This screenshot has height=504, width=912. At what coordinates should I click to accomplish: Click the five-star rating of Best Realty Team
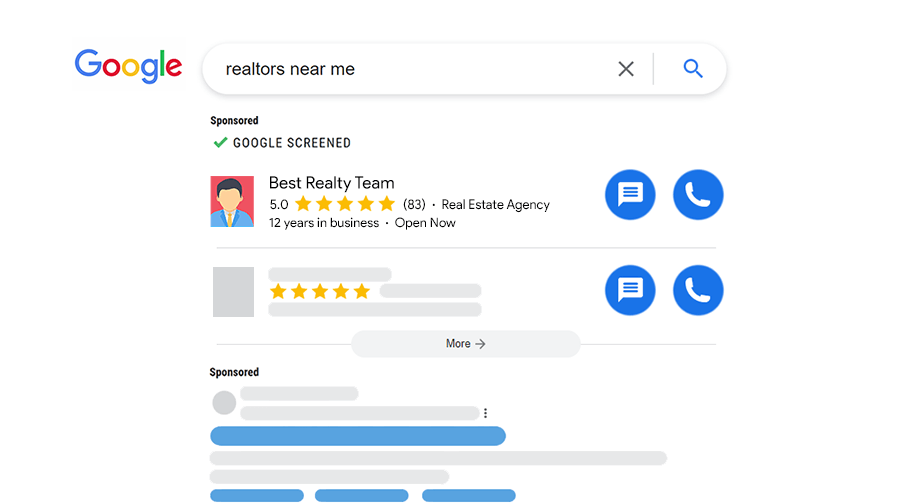pos(345,204)
